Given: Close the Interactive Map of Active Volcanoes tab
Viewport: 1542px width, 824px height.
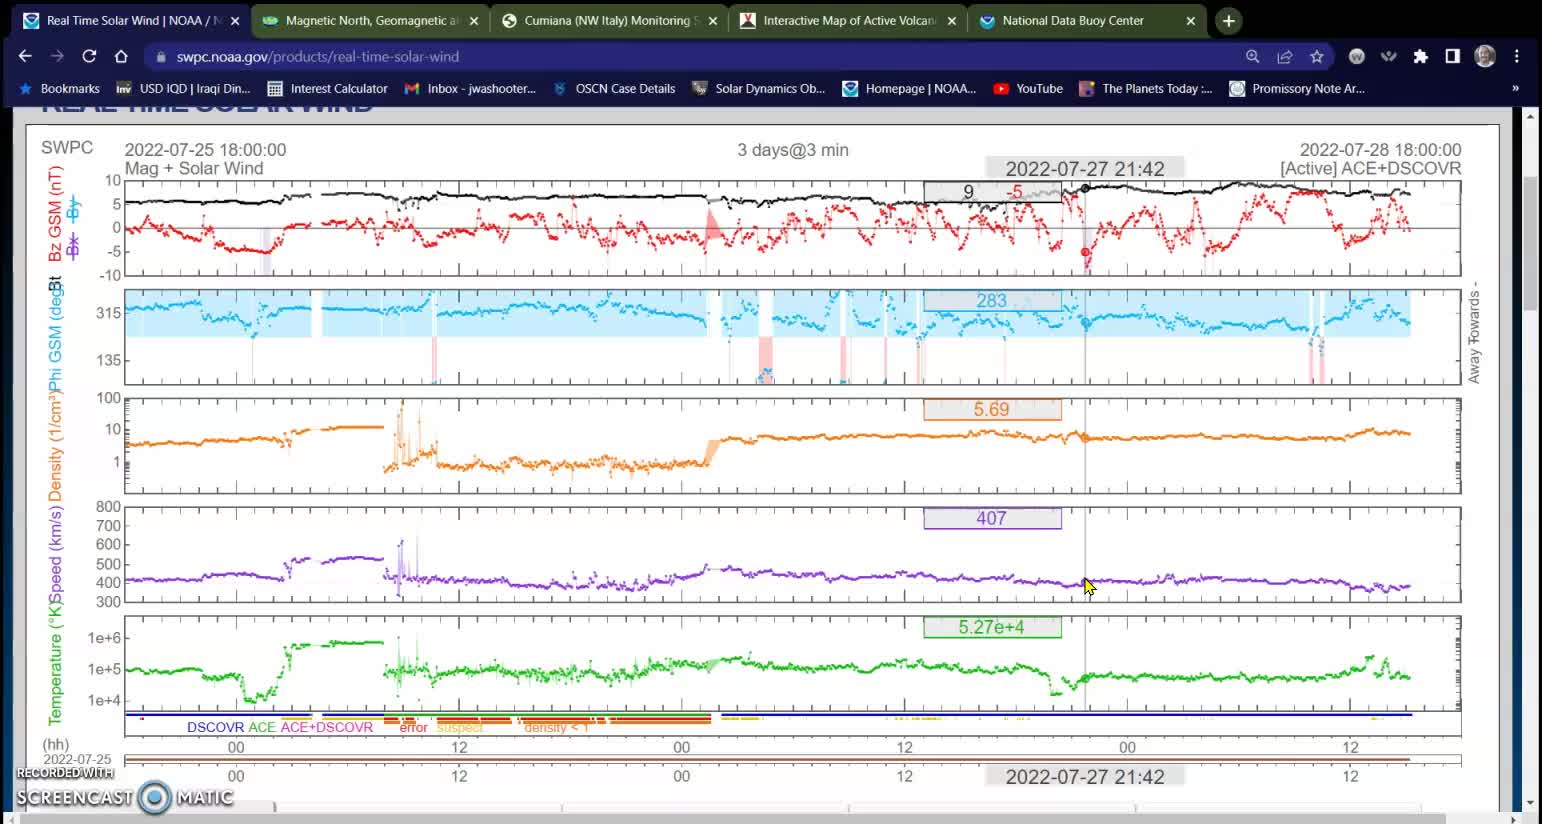Looking at the screenshot, I should [x=952, y=21].
